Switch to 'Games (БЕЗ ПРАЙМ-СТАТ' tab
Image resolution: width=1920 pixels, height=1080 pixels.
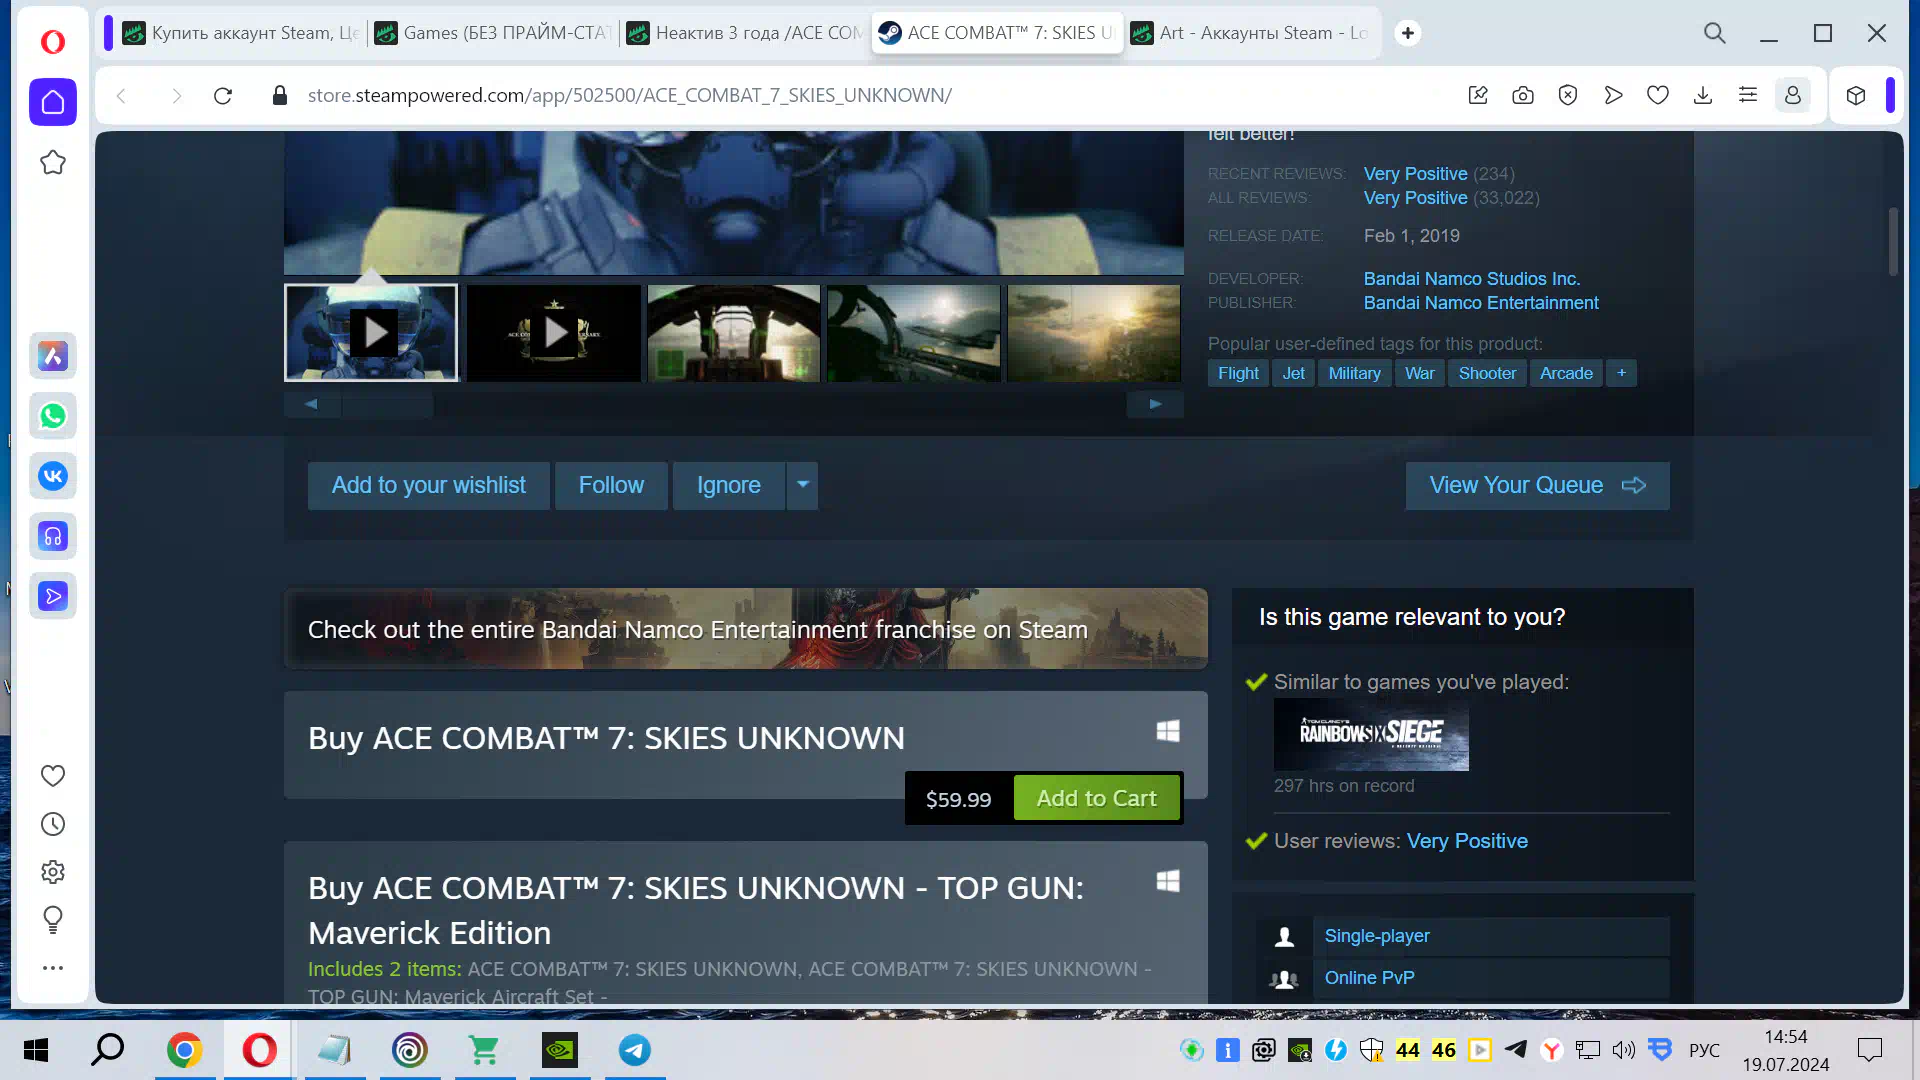pos(492,33)
